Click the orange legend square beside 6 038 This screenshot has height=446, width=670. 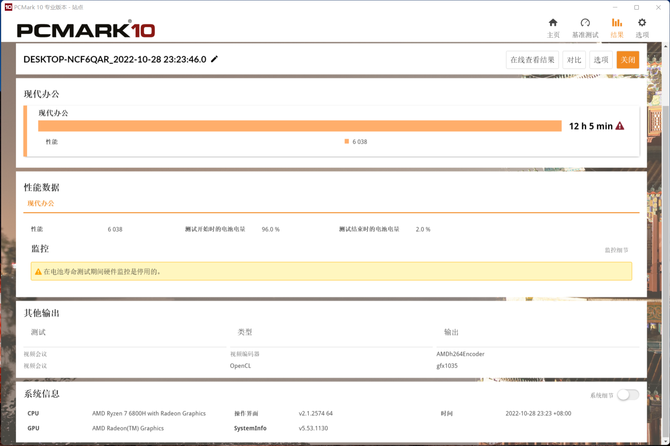click(x=347, y=141)
